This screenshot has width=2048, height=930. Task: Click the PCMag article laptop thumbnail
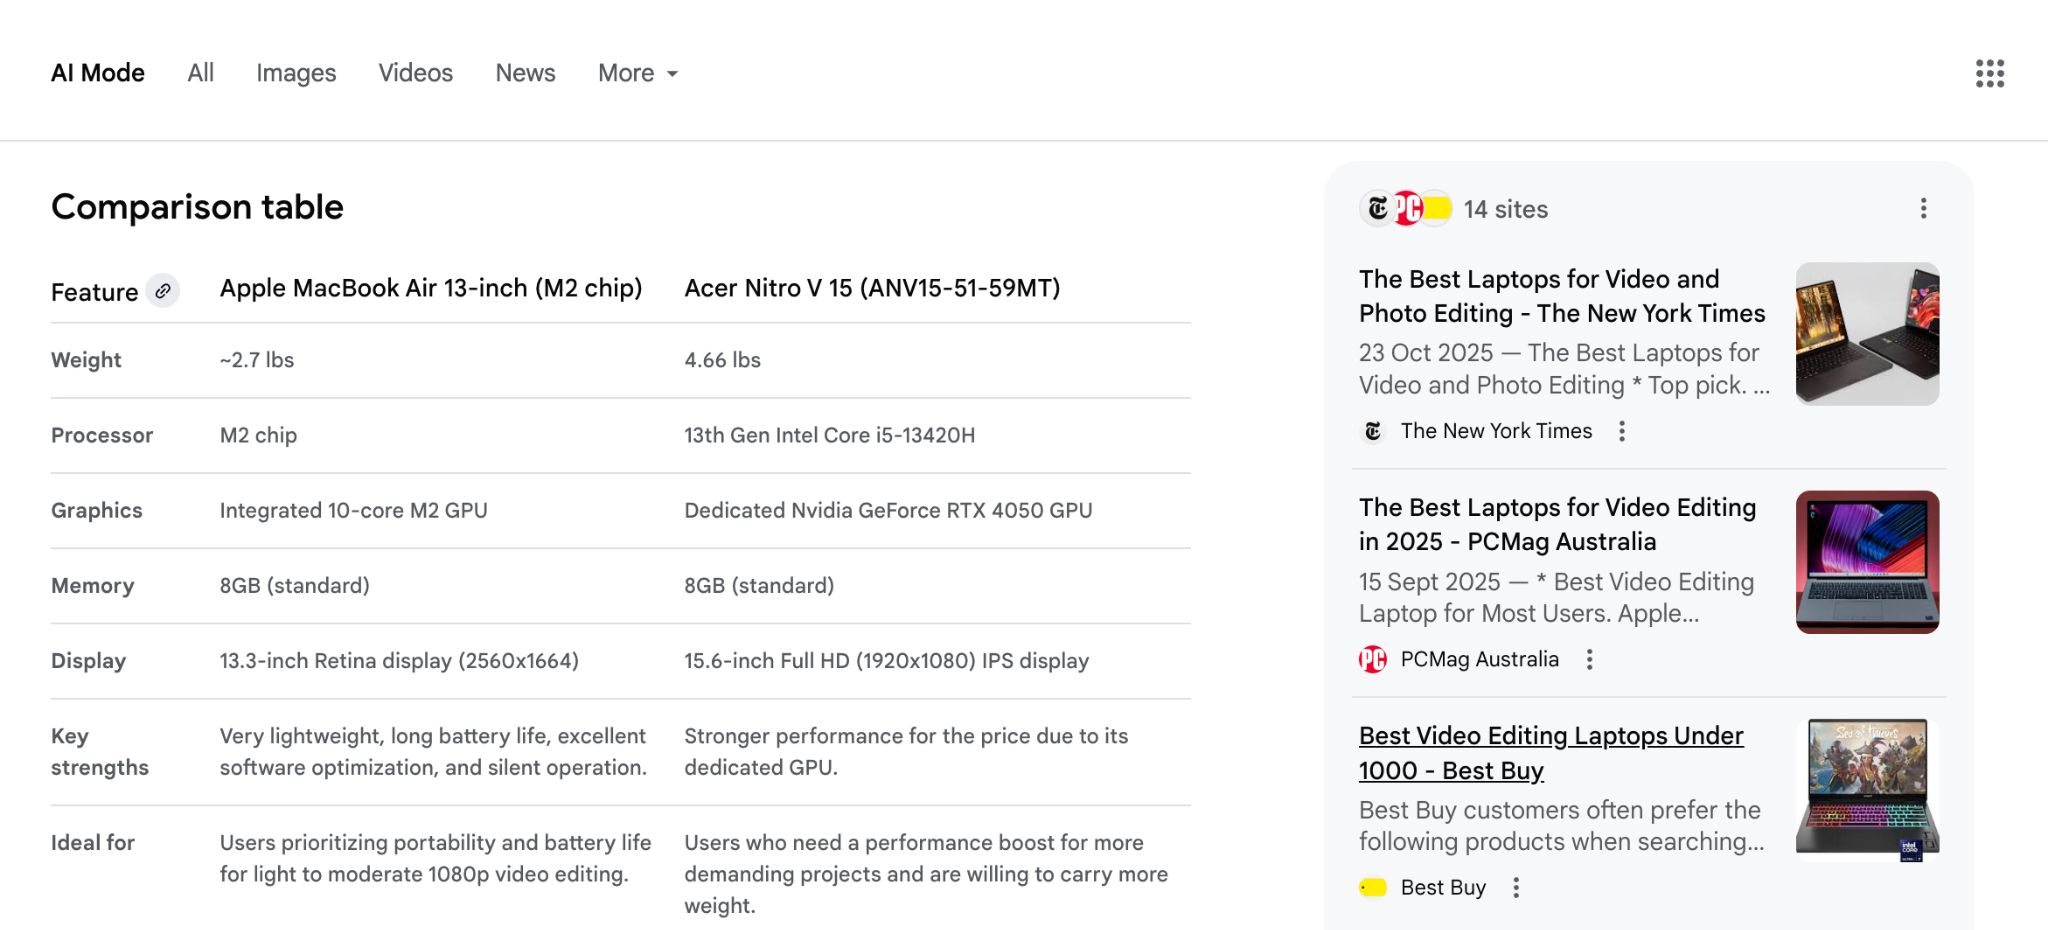[1866, 562]
